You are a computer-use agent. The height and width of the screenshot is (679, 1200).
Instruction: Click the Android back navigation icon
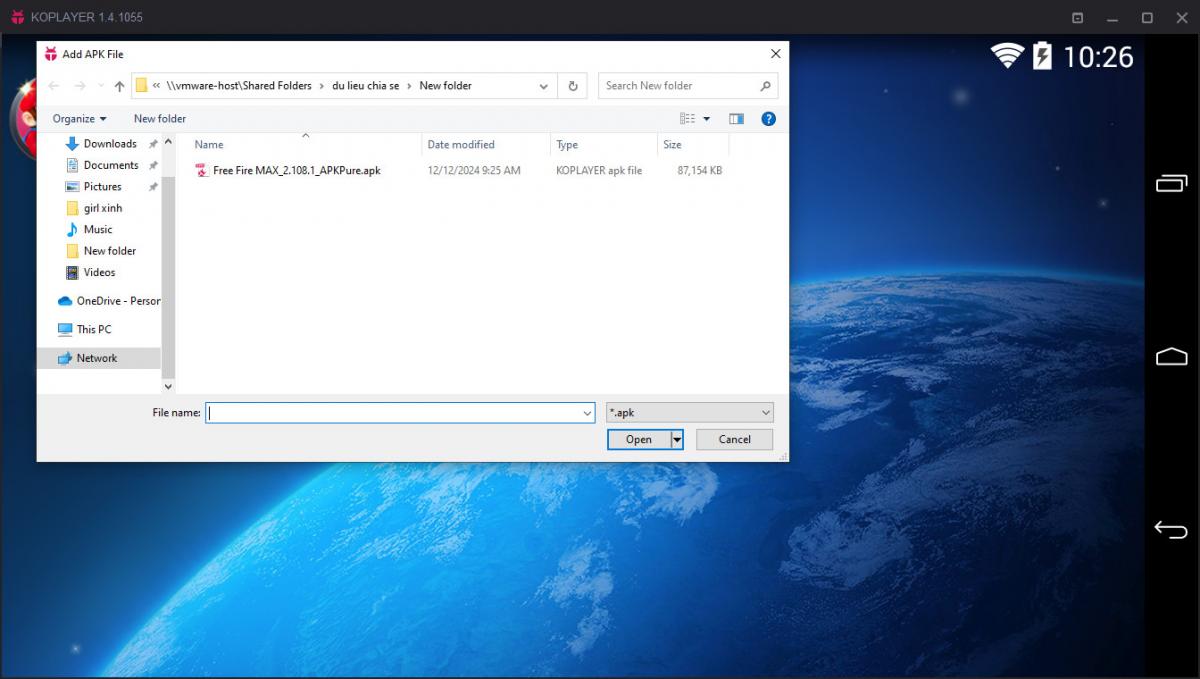[x=1170, y=530]
